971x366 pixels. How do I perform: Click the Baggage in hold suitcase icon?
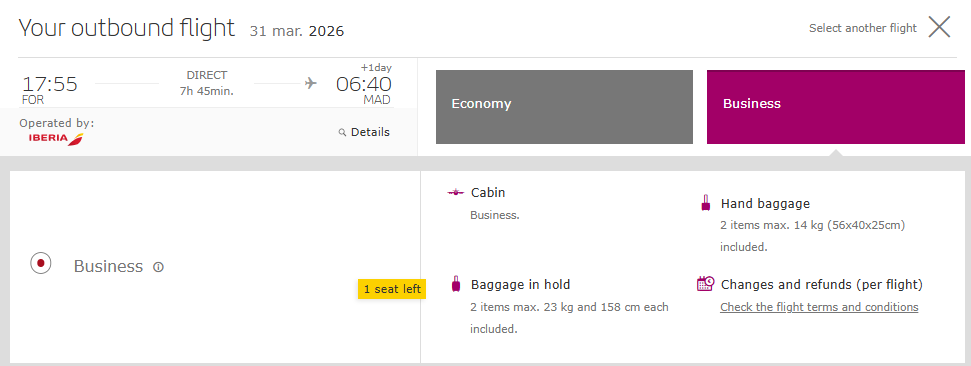(x=456, y=284)
